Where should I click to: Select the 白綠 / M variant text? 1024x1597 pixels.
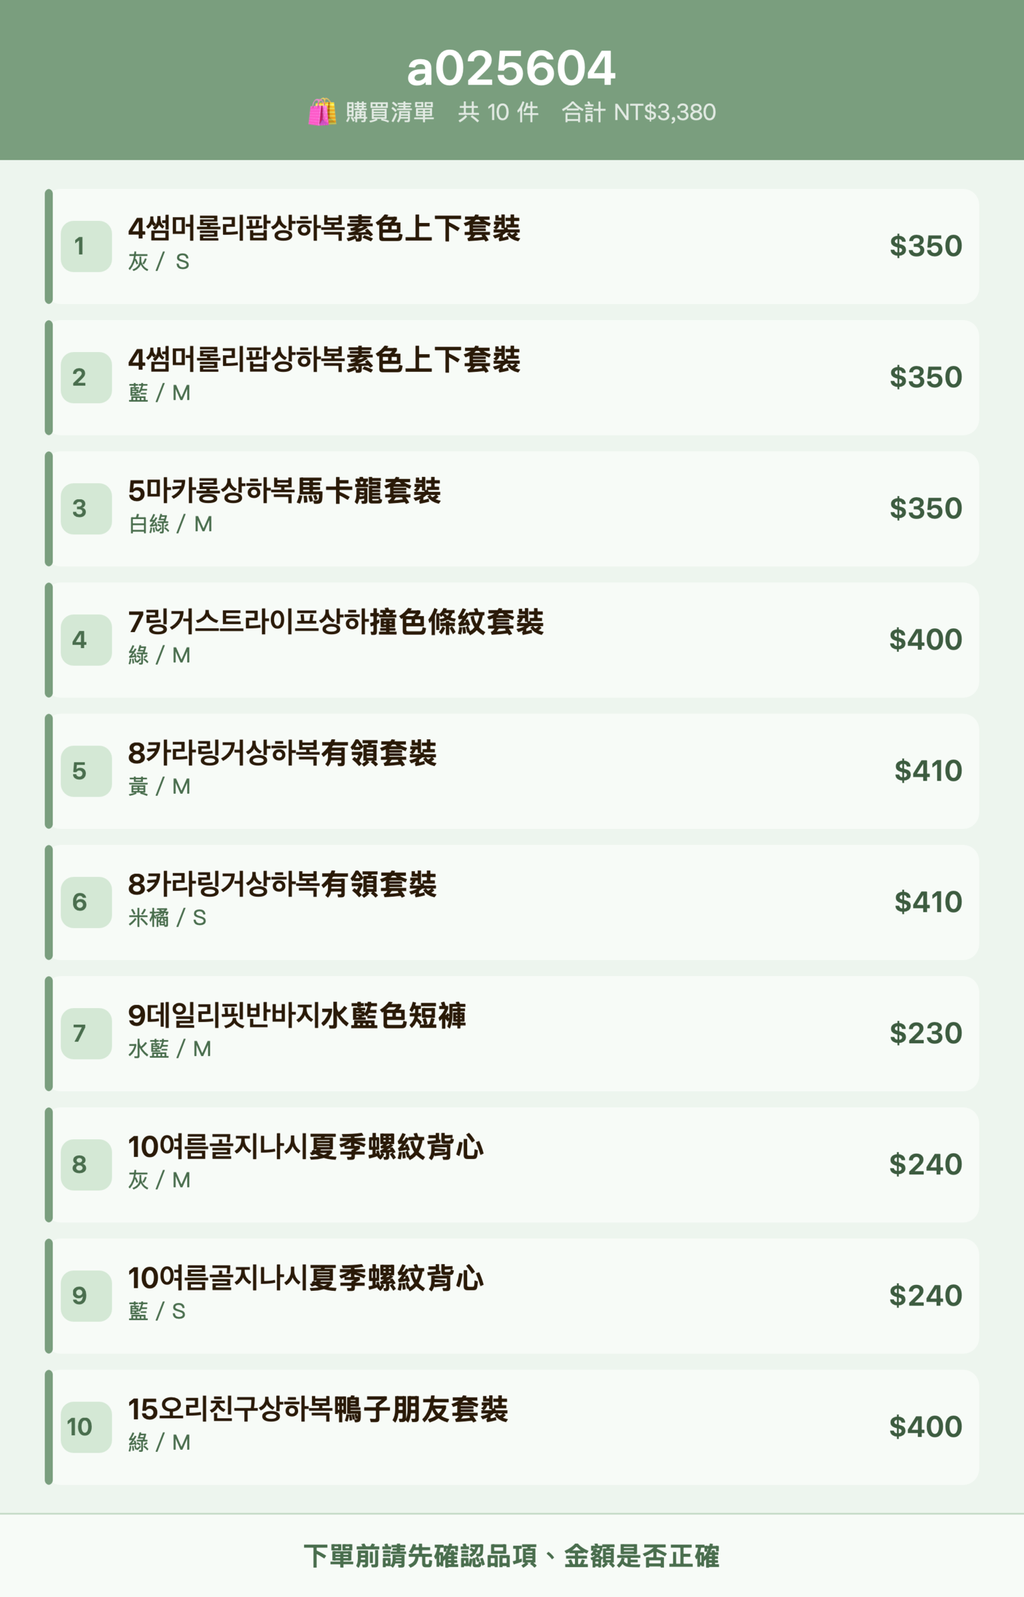170,524
